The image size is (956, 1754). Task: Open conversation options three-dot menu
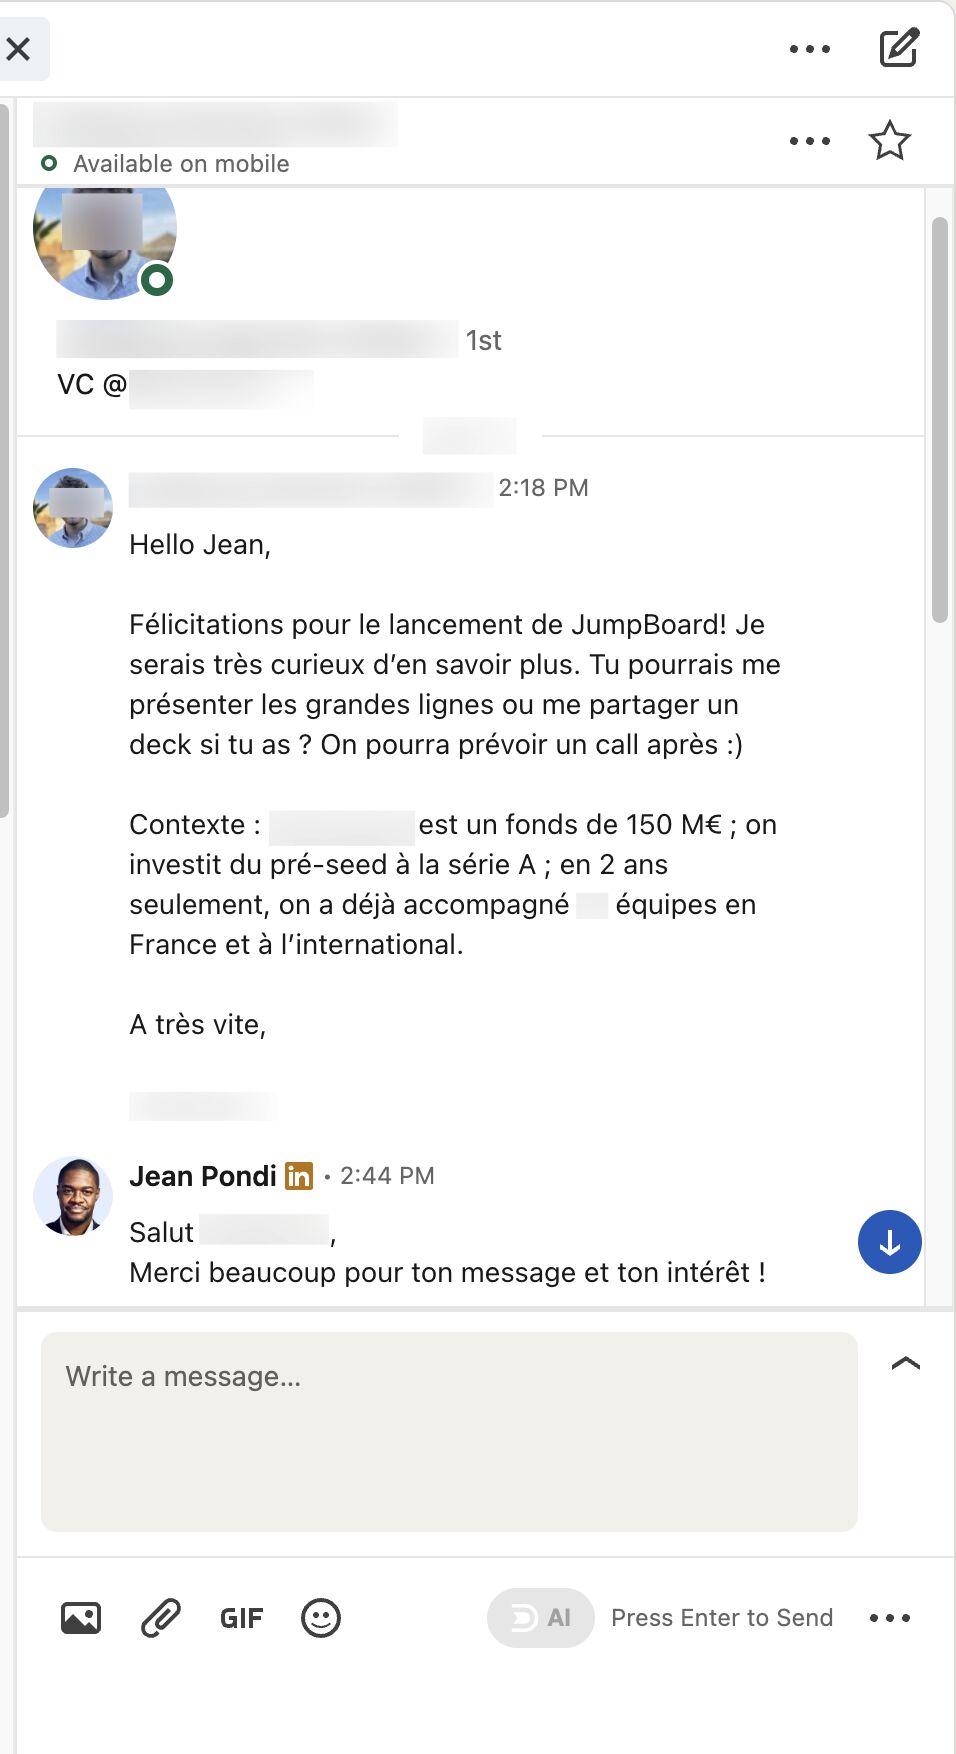809,141
